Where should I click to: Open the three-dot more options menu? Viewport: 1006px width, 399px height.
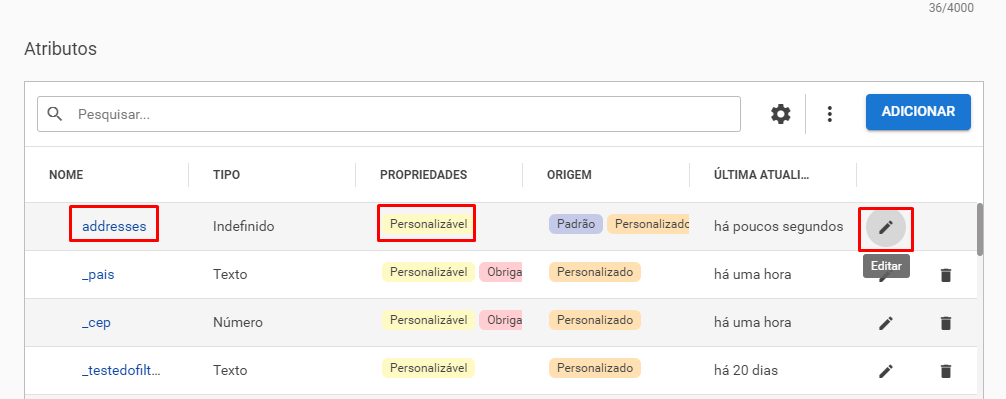click(830, 114)
